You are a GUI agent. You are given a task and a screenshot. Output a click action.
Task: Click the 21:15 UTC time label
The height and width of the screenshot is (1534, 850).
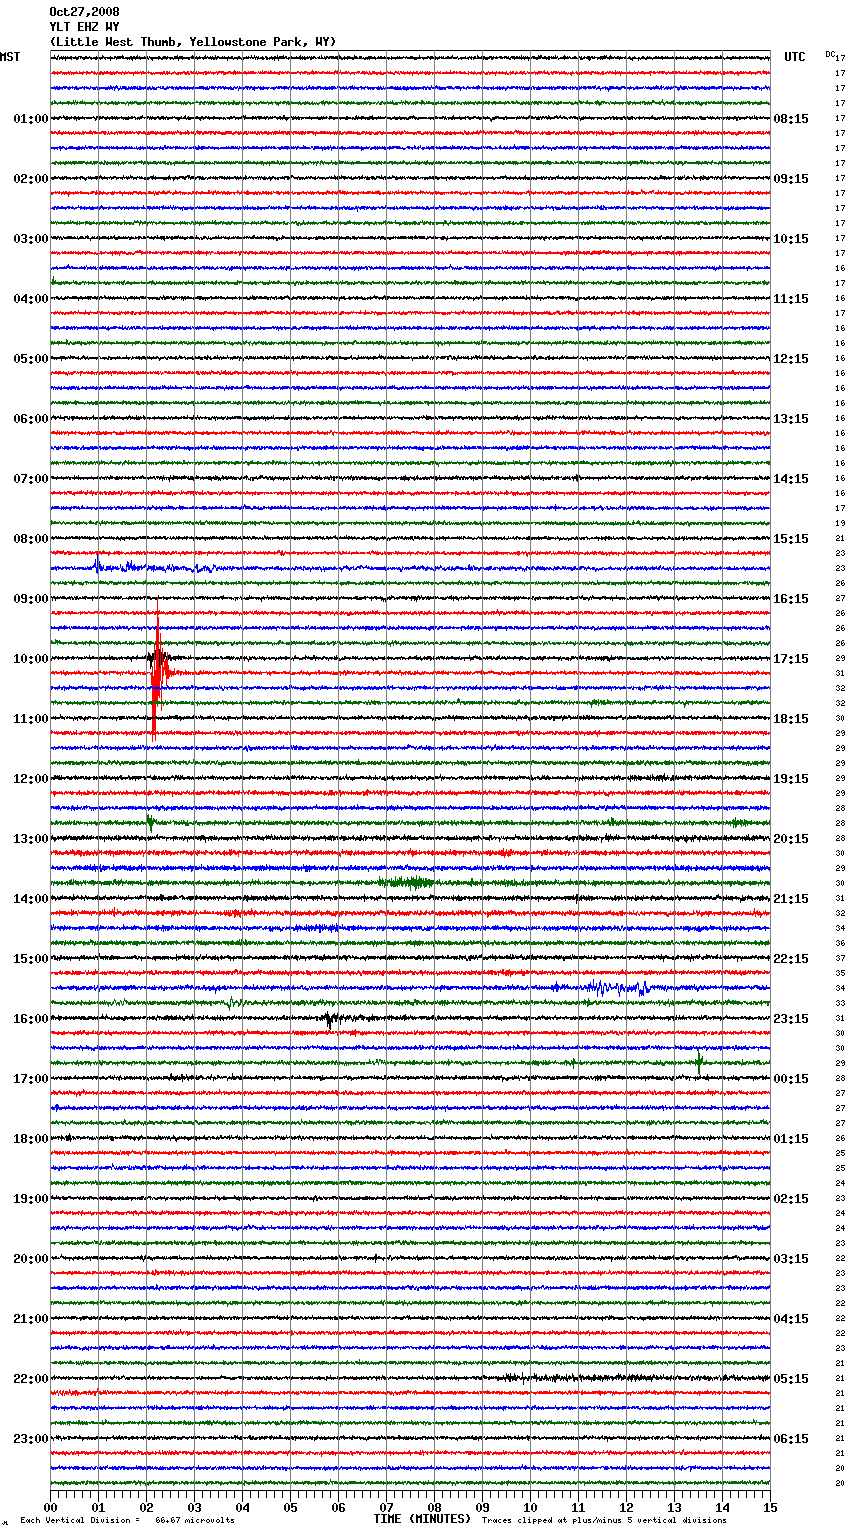[791, 899]
